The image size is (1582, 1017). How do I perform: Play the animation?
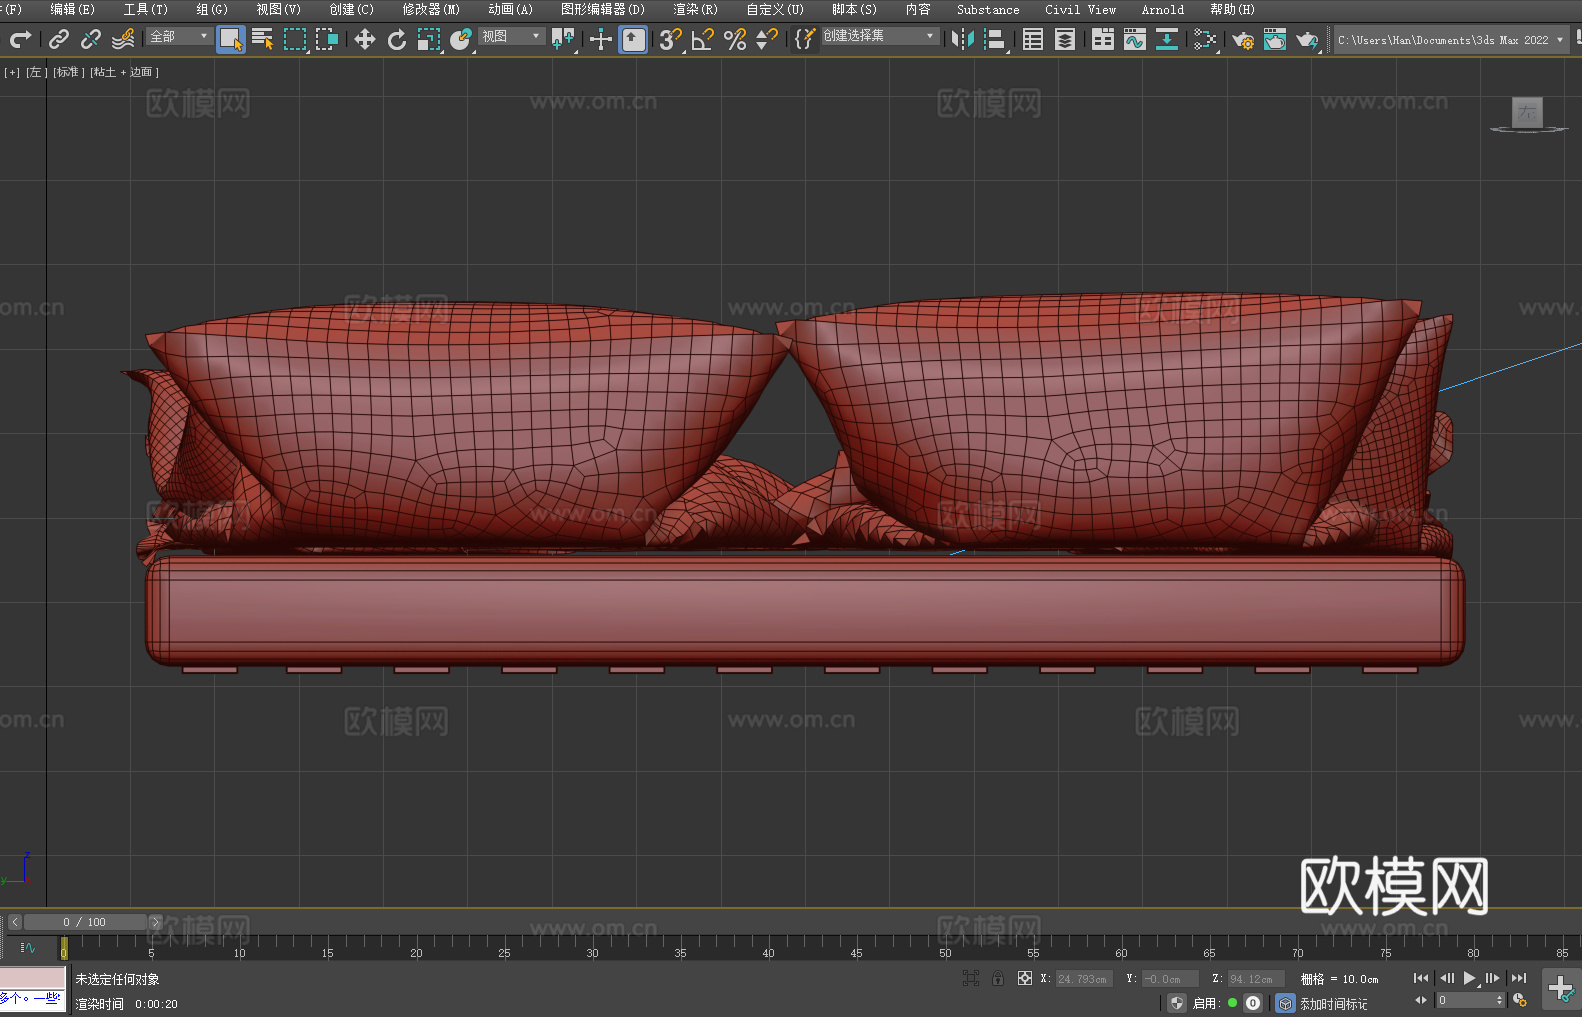pyautogui.click(x=1469, y=978)
